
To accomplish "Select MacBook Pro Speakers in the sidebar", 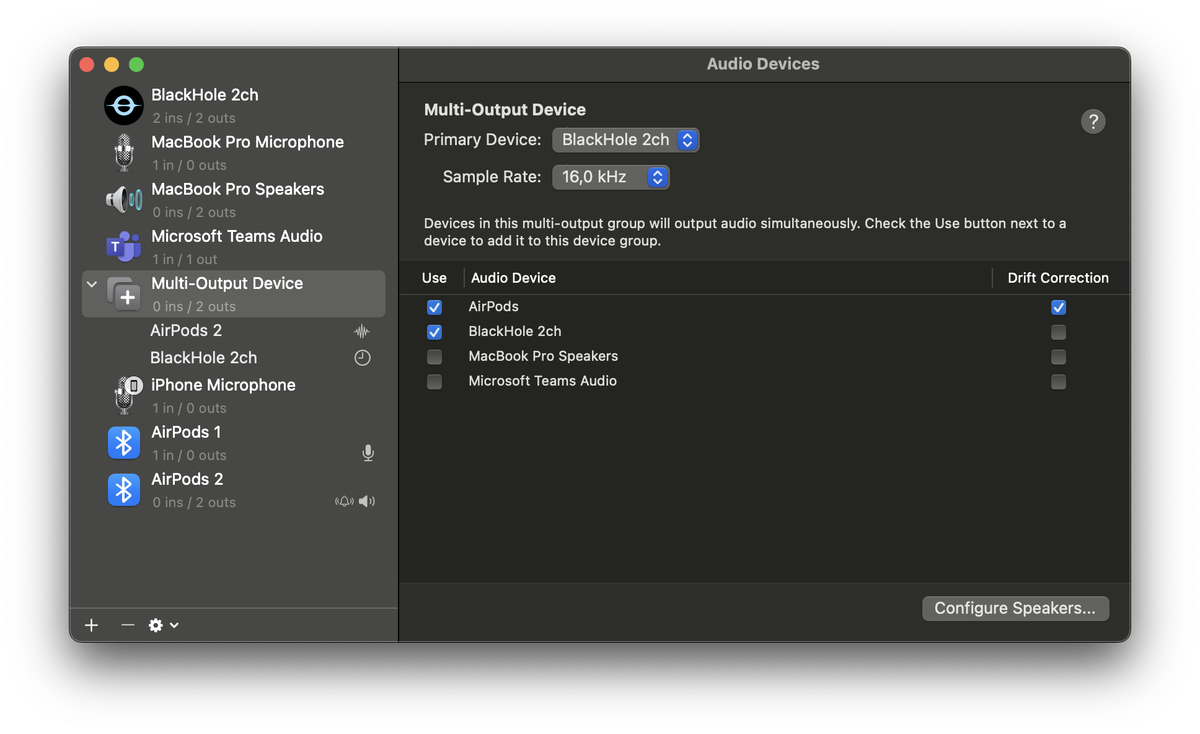I will point(234,199).
